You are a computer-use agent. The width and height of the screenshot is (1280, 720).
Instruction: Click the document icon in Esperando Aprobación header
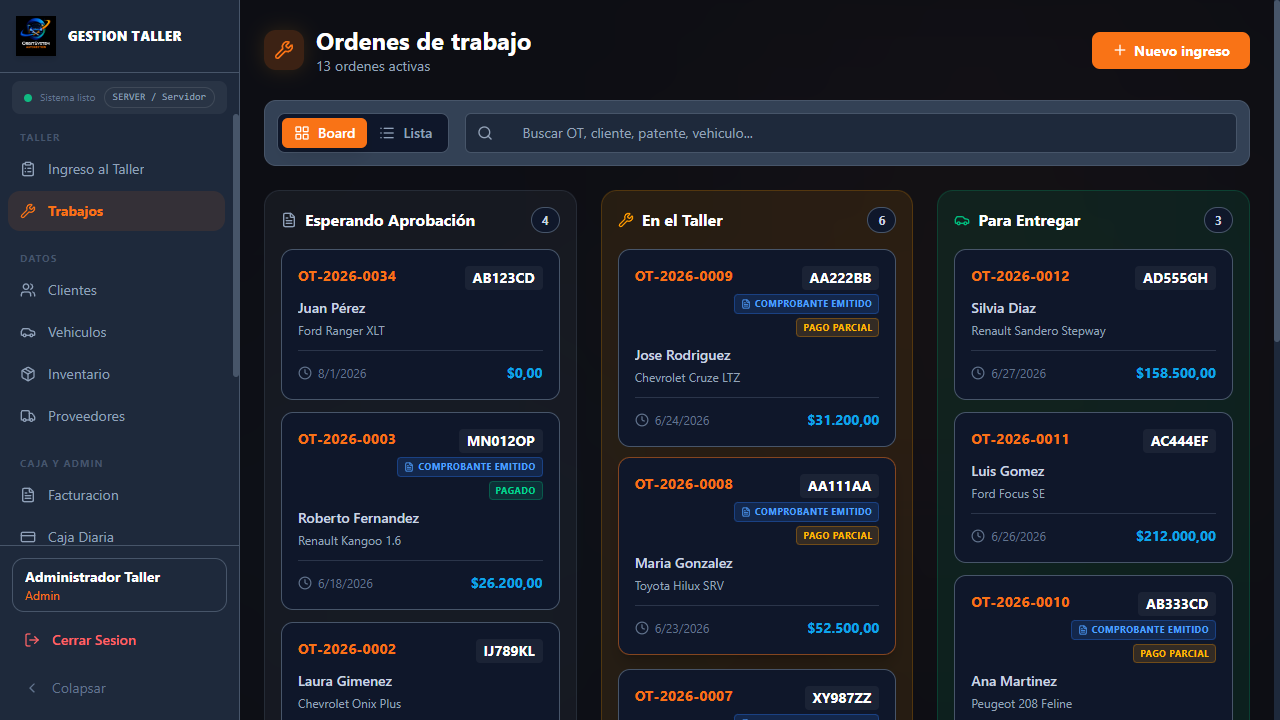coord(289,220)
